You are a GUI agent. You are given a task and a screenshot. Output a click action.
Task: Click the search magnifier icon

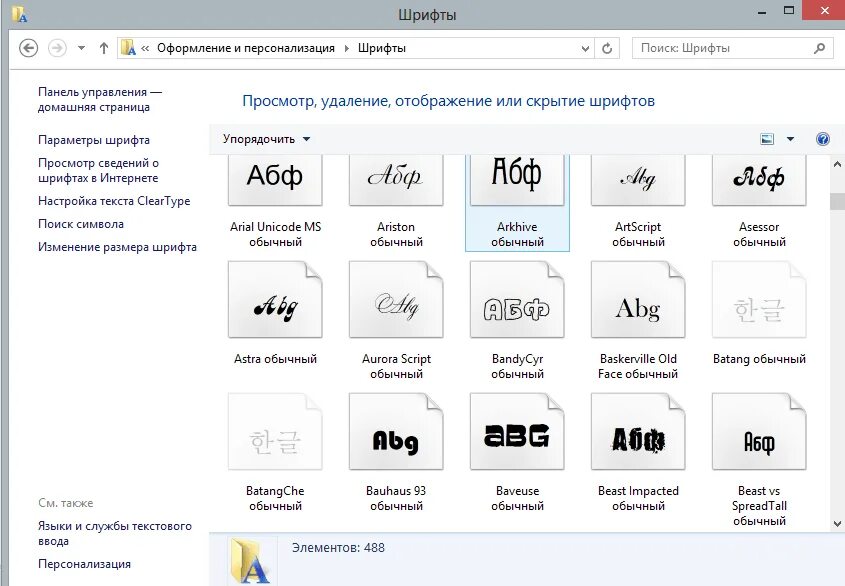pyautogui.click(x=819, y=48)
